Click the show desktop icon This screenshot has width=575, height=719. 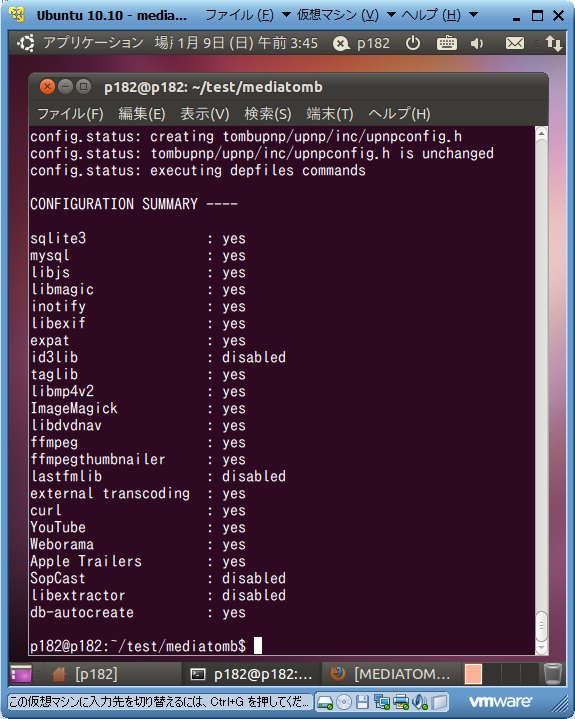[x=21, y=674]
